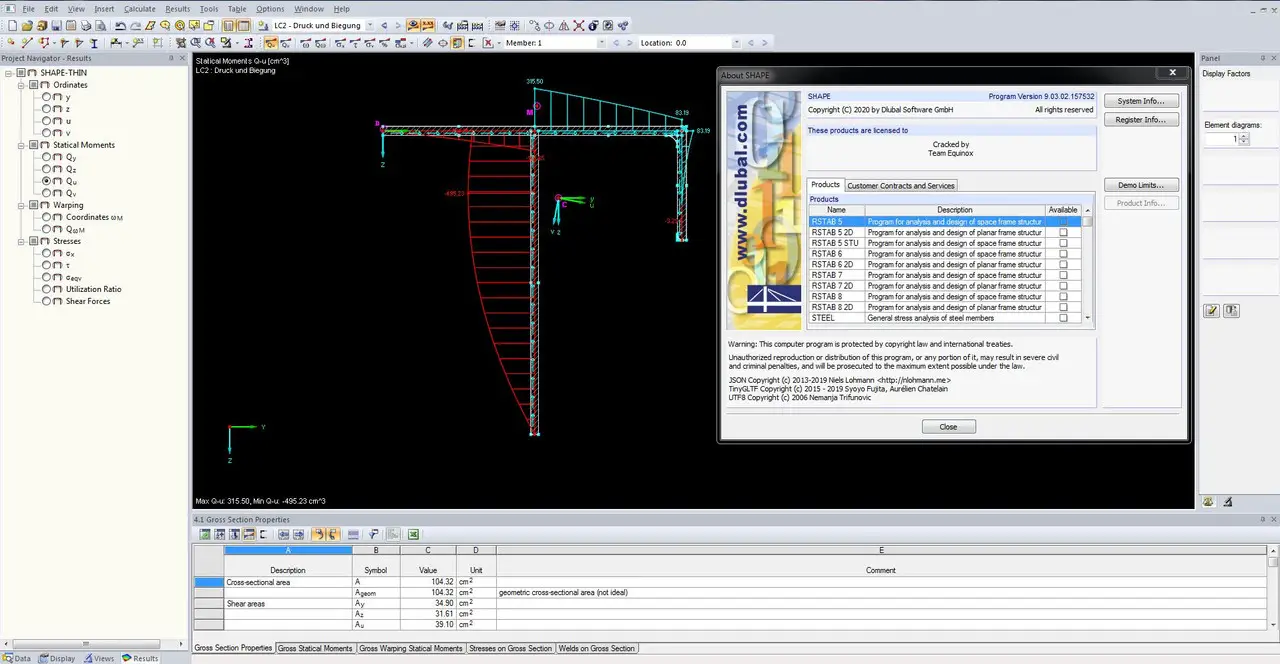
Task: Open the LC2 load case dropdown
Action: pyautogui.click(x=370, y=25)
